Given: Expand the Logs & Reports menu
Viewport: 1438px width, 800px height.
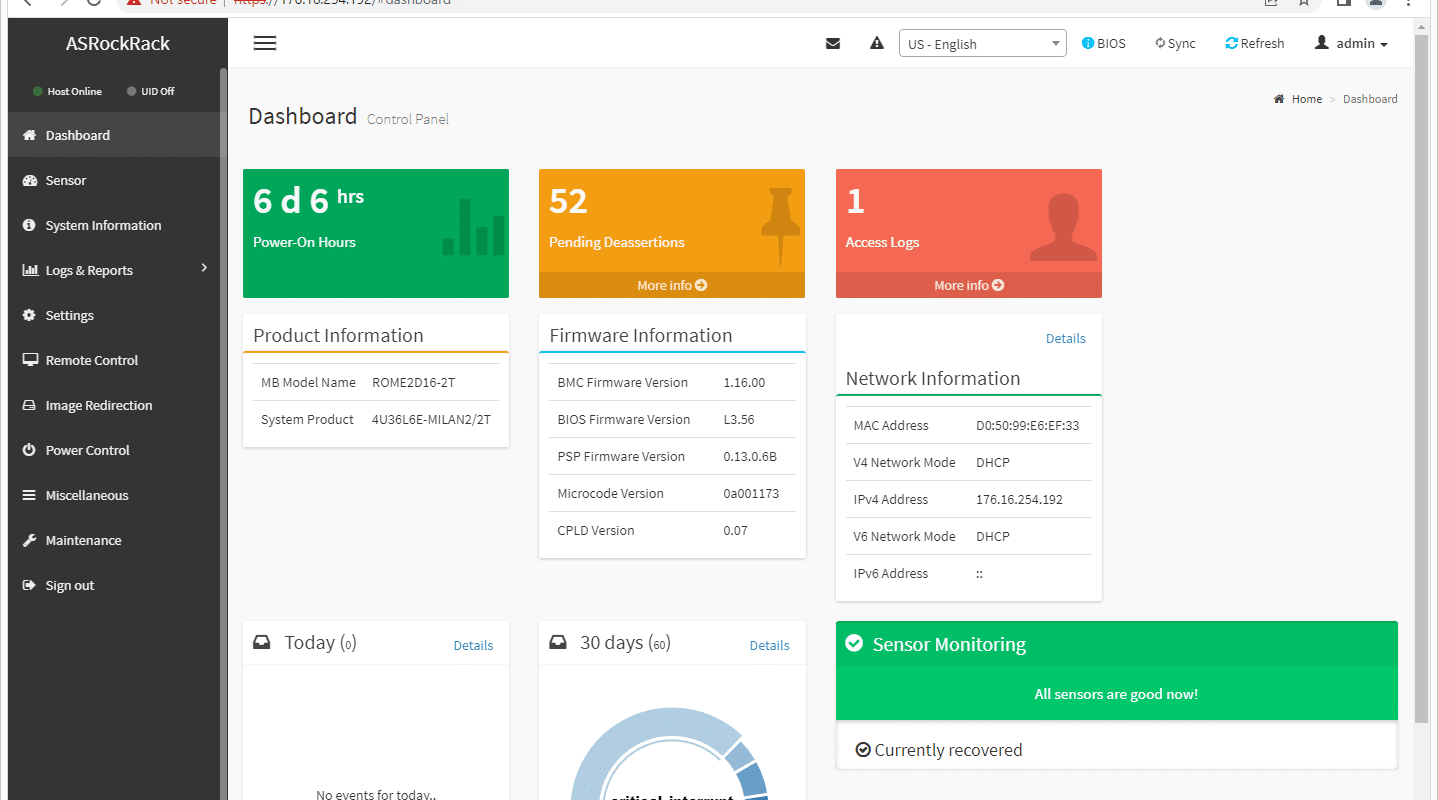Looking at the screenshot, I should 116,270.
